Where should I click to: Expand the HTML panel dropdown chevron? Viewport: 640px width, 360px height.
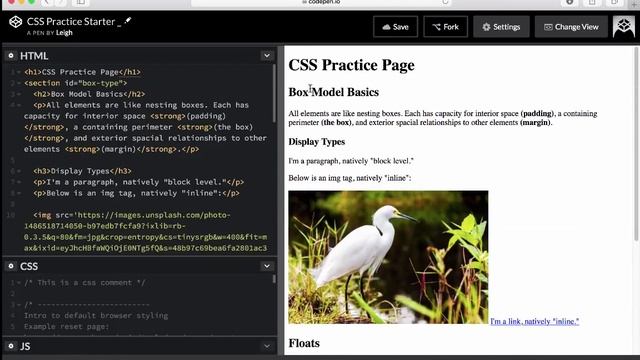[x=267, y=56]
